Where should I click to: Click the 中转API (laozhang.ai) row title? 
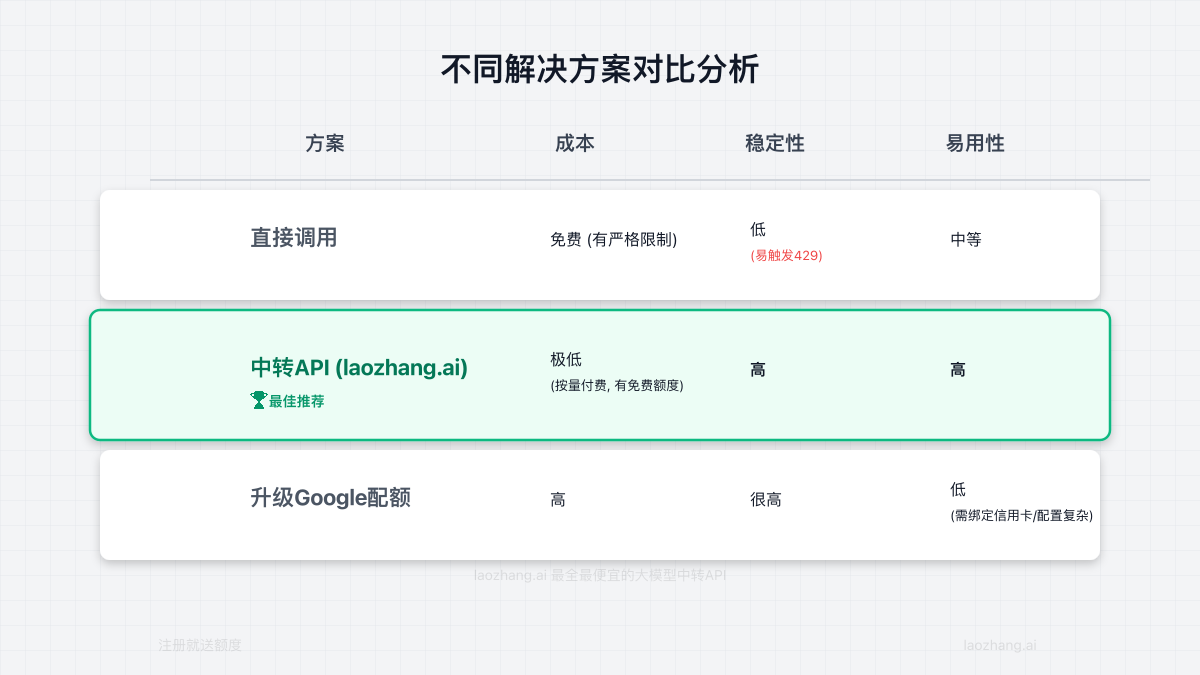click(359, 368)
